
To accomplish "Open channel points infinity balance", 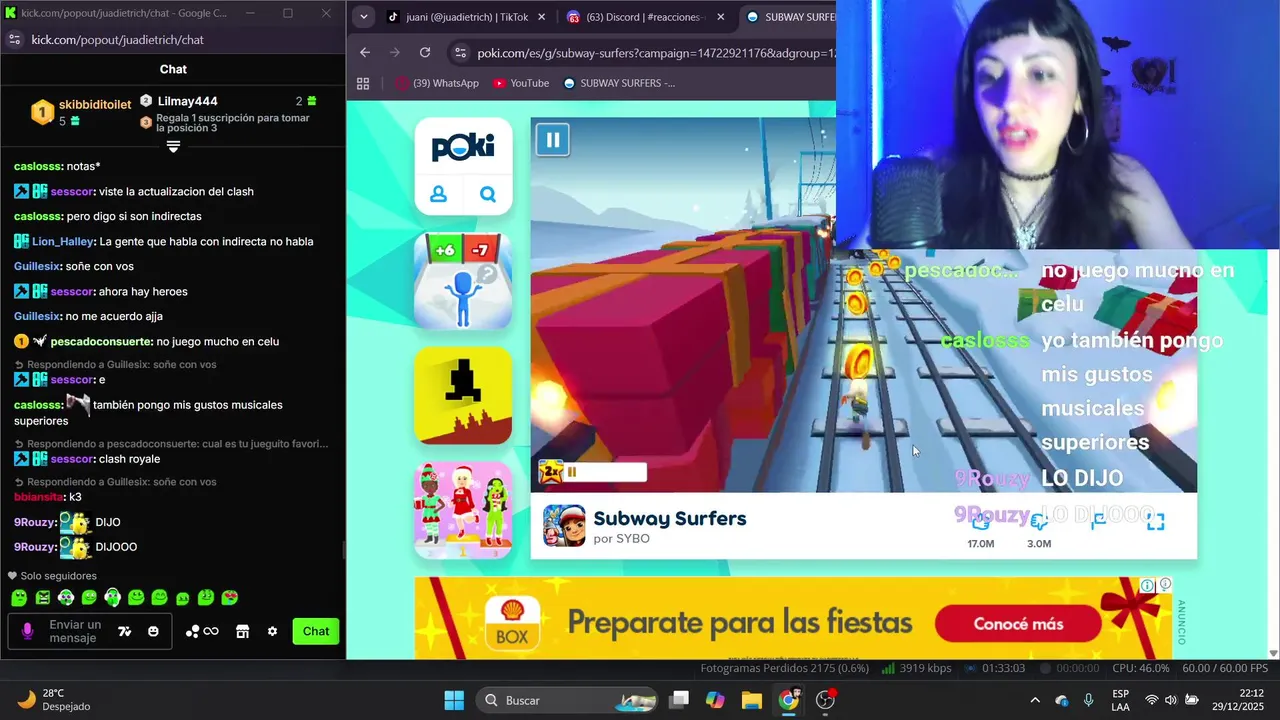I will point(202,631).
